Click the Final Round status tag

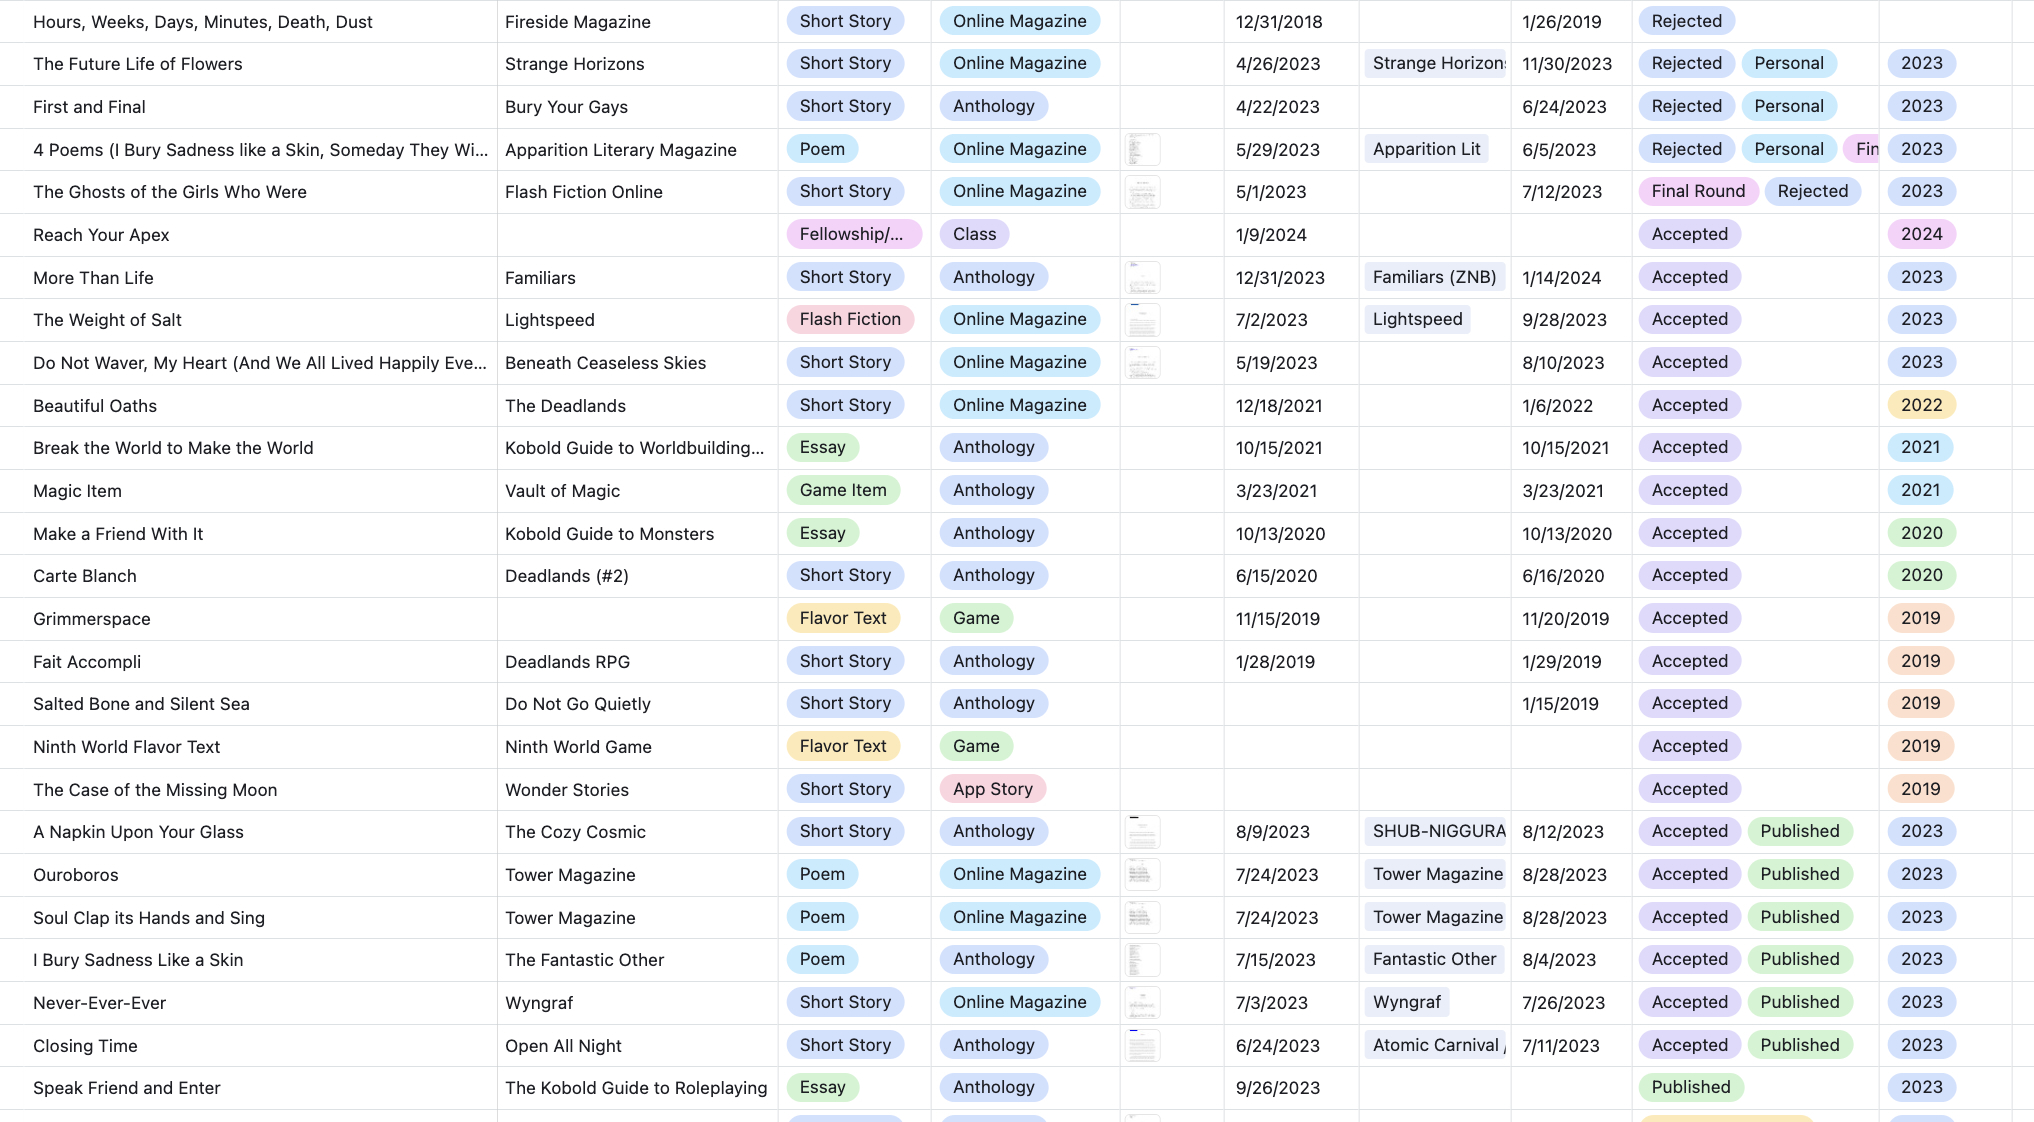pyautogui.click(x=1697, y=192)
